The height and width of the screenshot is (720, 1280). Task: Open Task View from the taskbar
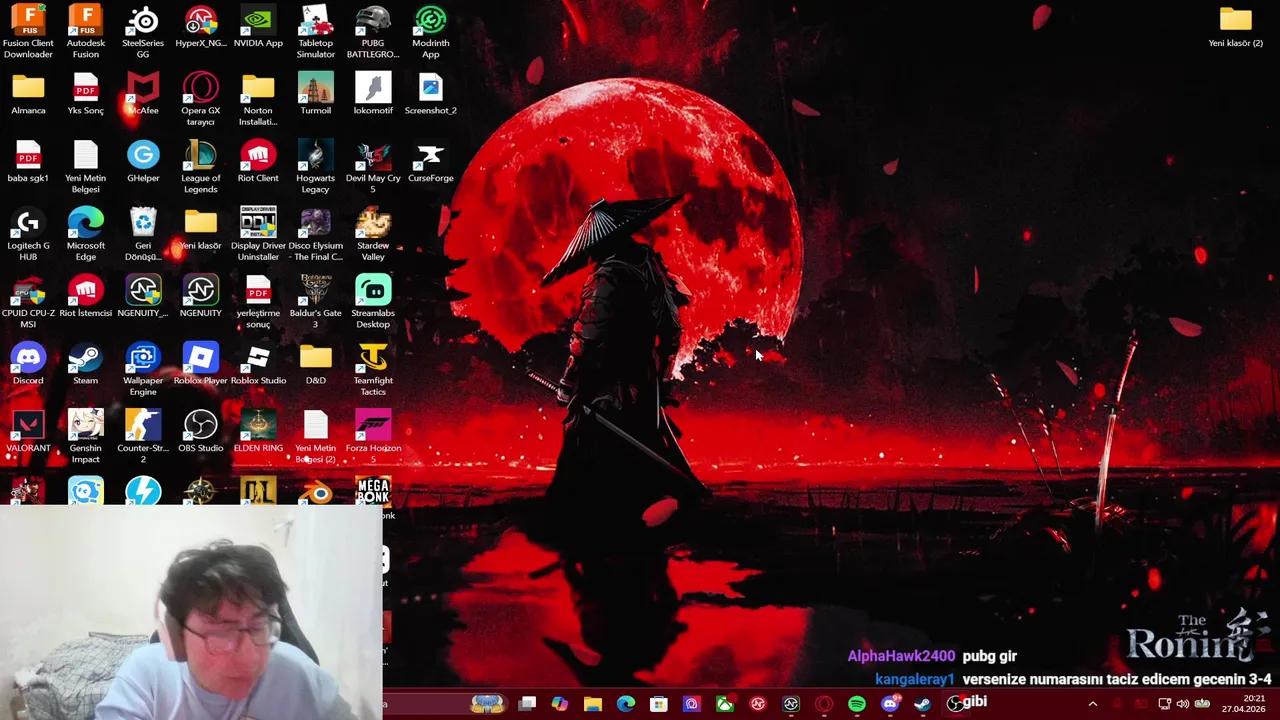[527, 704]
